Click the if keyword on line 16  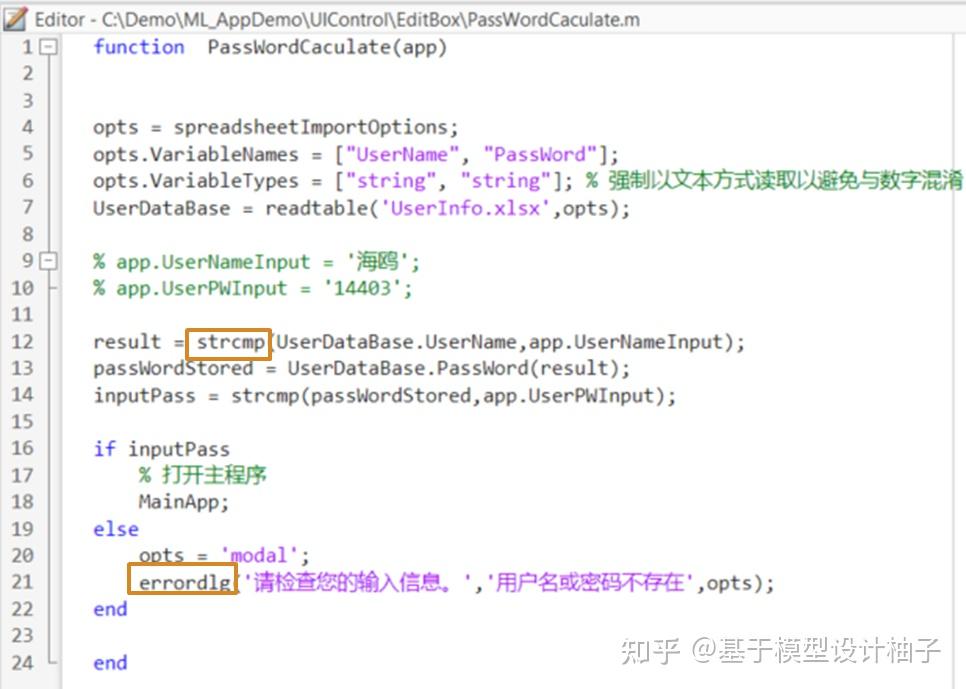coord(103,448)
